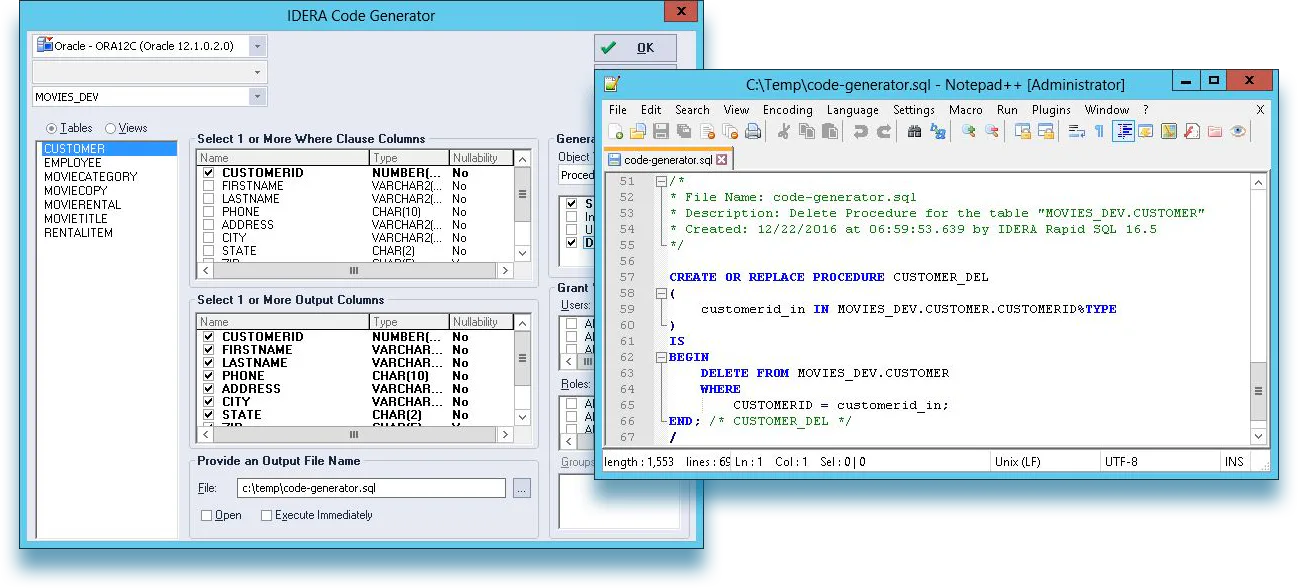Toggle word wrap in Notepad++ toolbar
Screen dimensions: 1298x588
tap(1076, 131)
